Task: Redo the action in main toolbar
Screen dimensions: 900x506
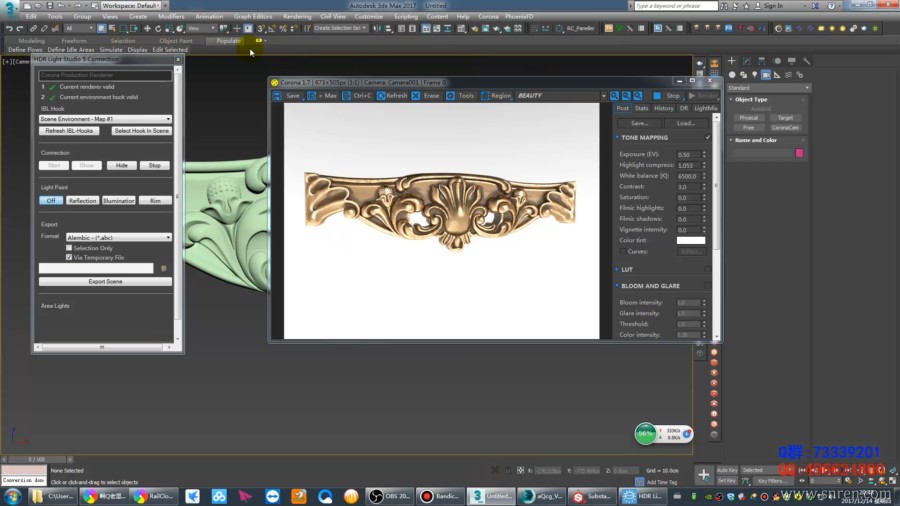Action: tap(20, 28)
